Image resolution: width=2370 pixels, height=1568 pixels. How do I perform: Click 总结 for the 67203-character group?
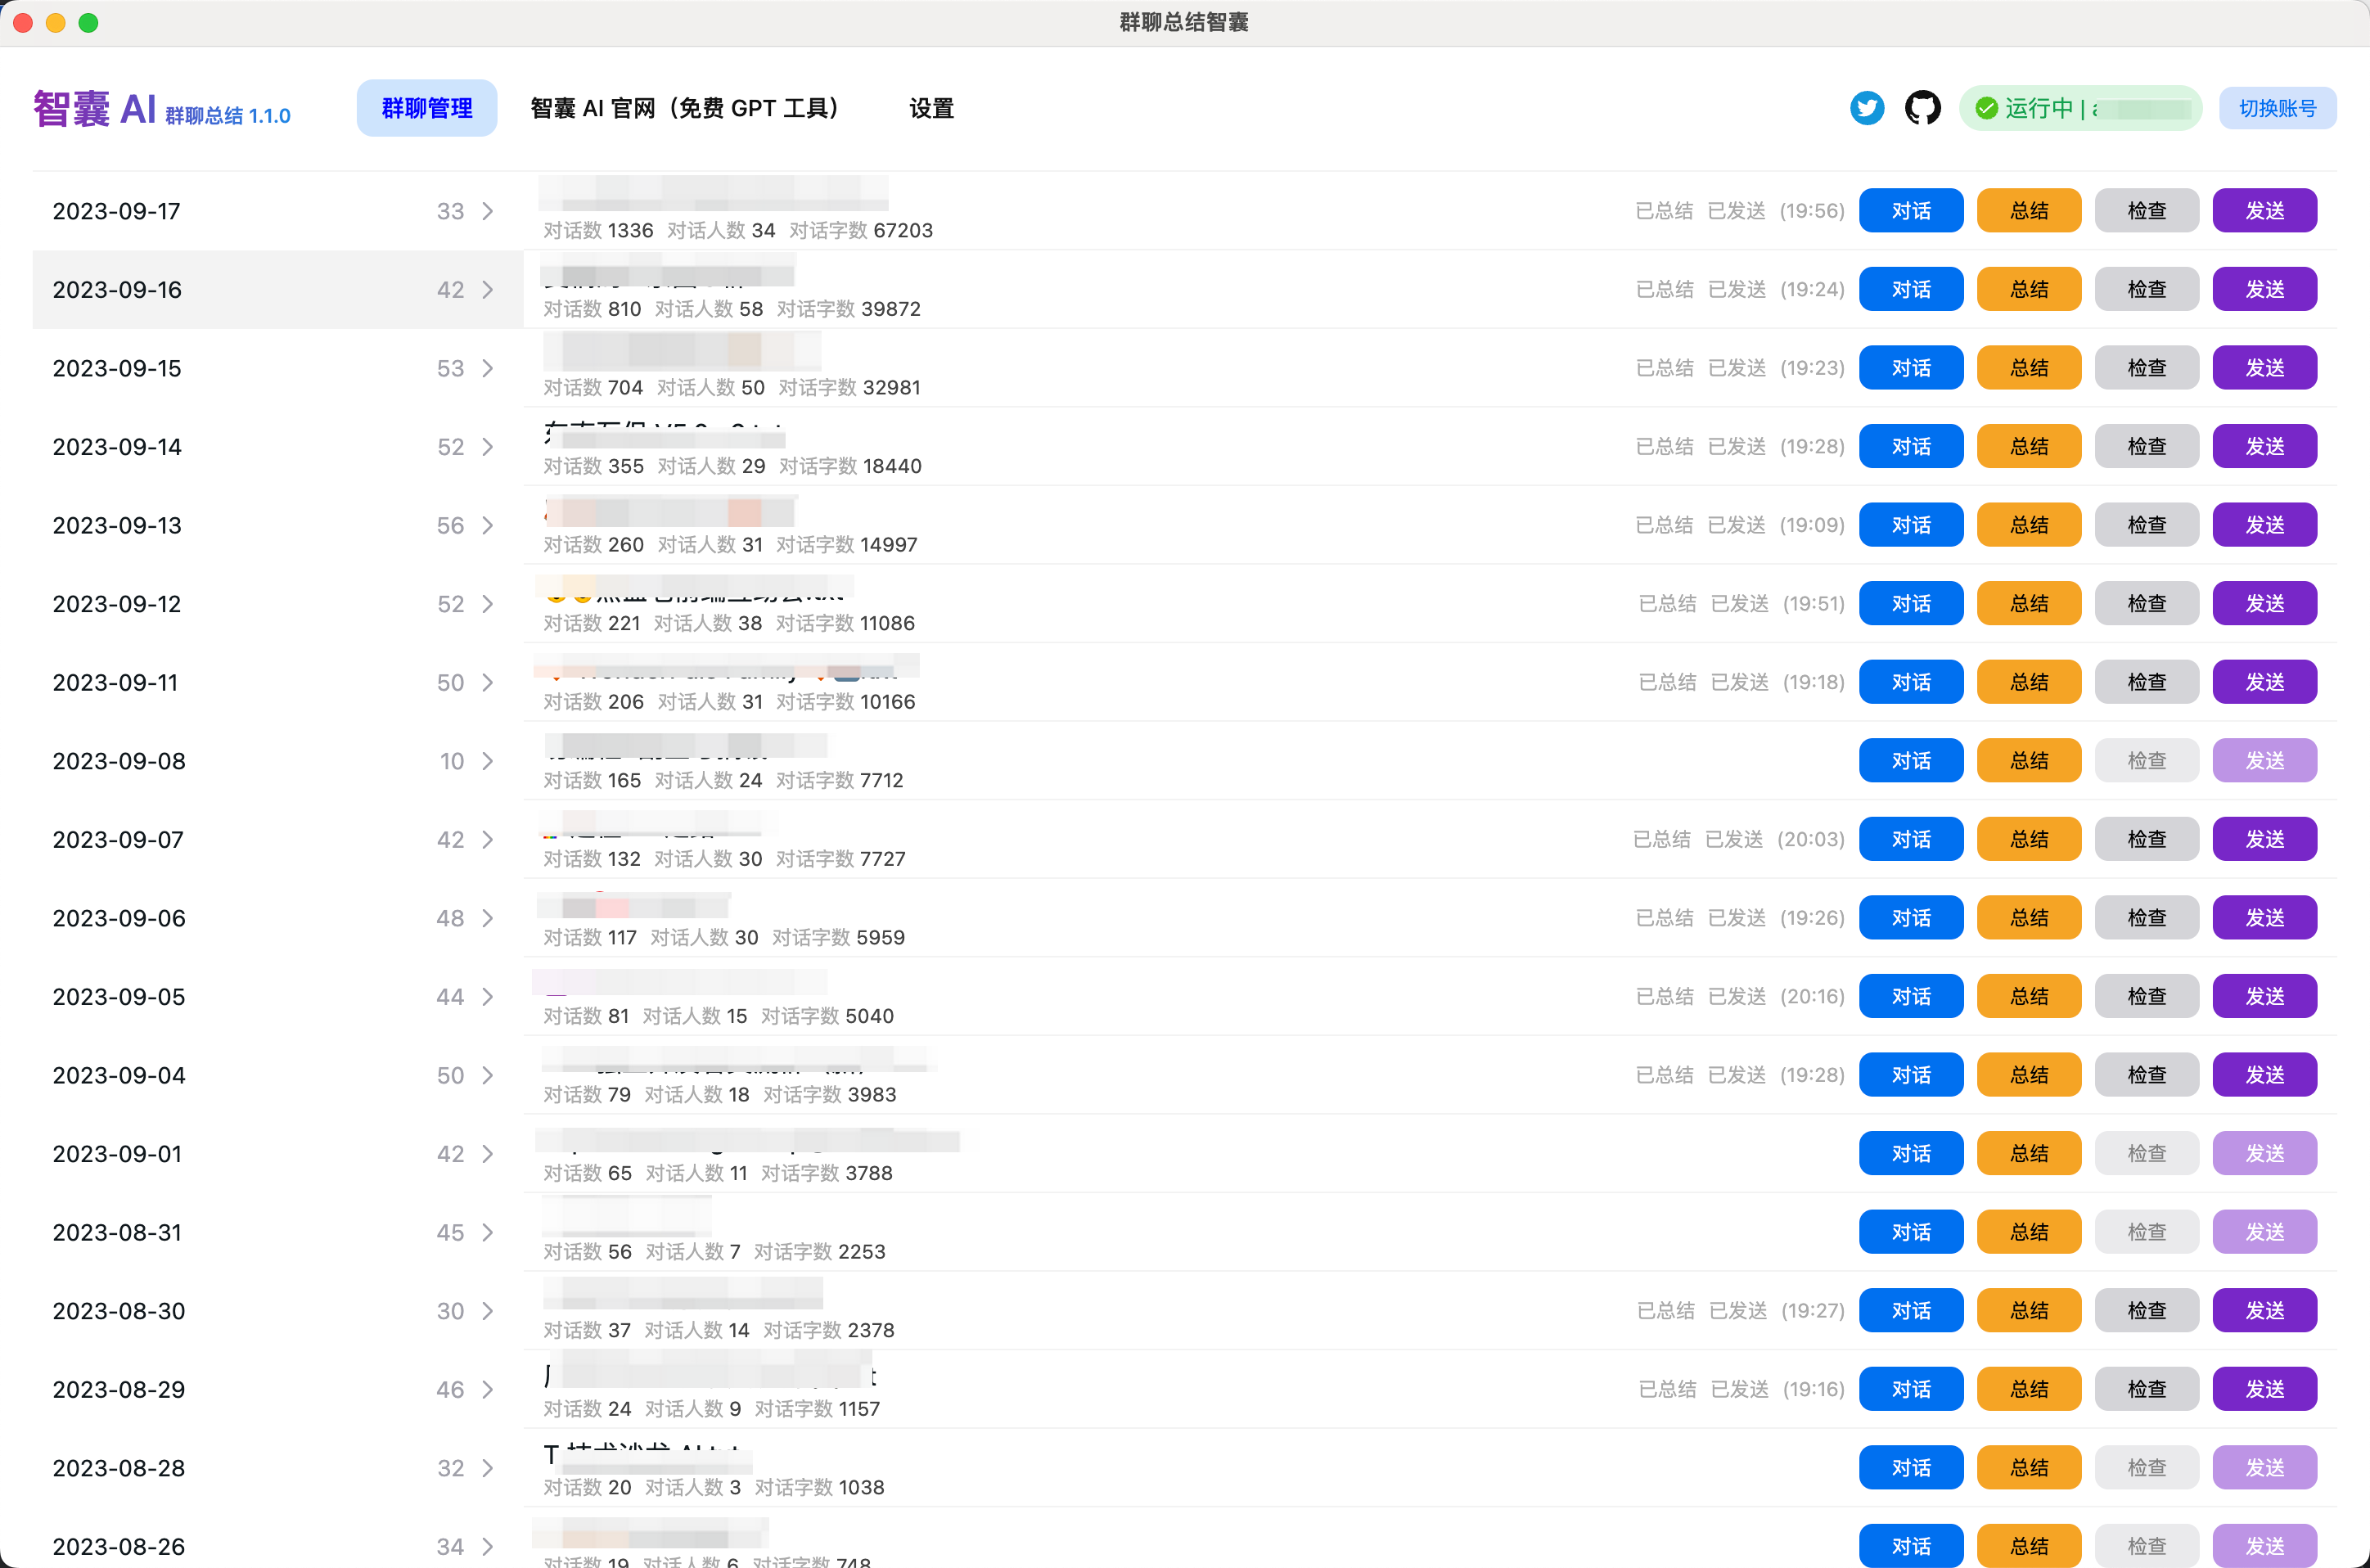point(2028,211)
